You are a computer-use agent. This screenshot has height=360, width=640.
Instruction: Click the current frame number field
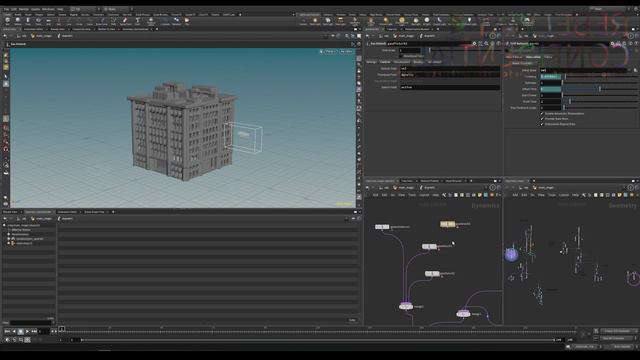coord(43,331)
